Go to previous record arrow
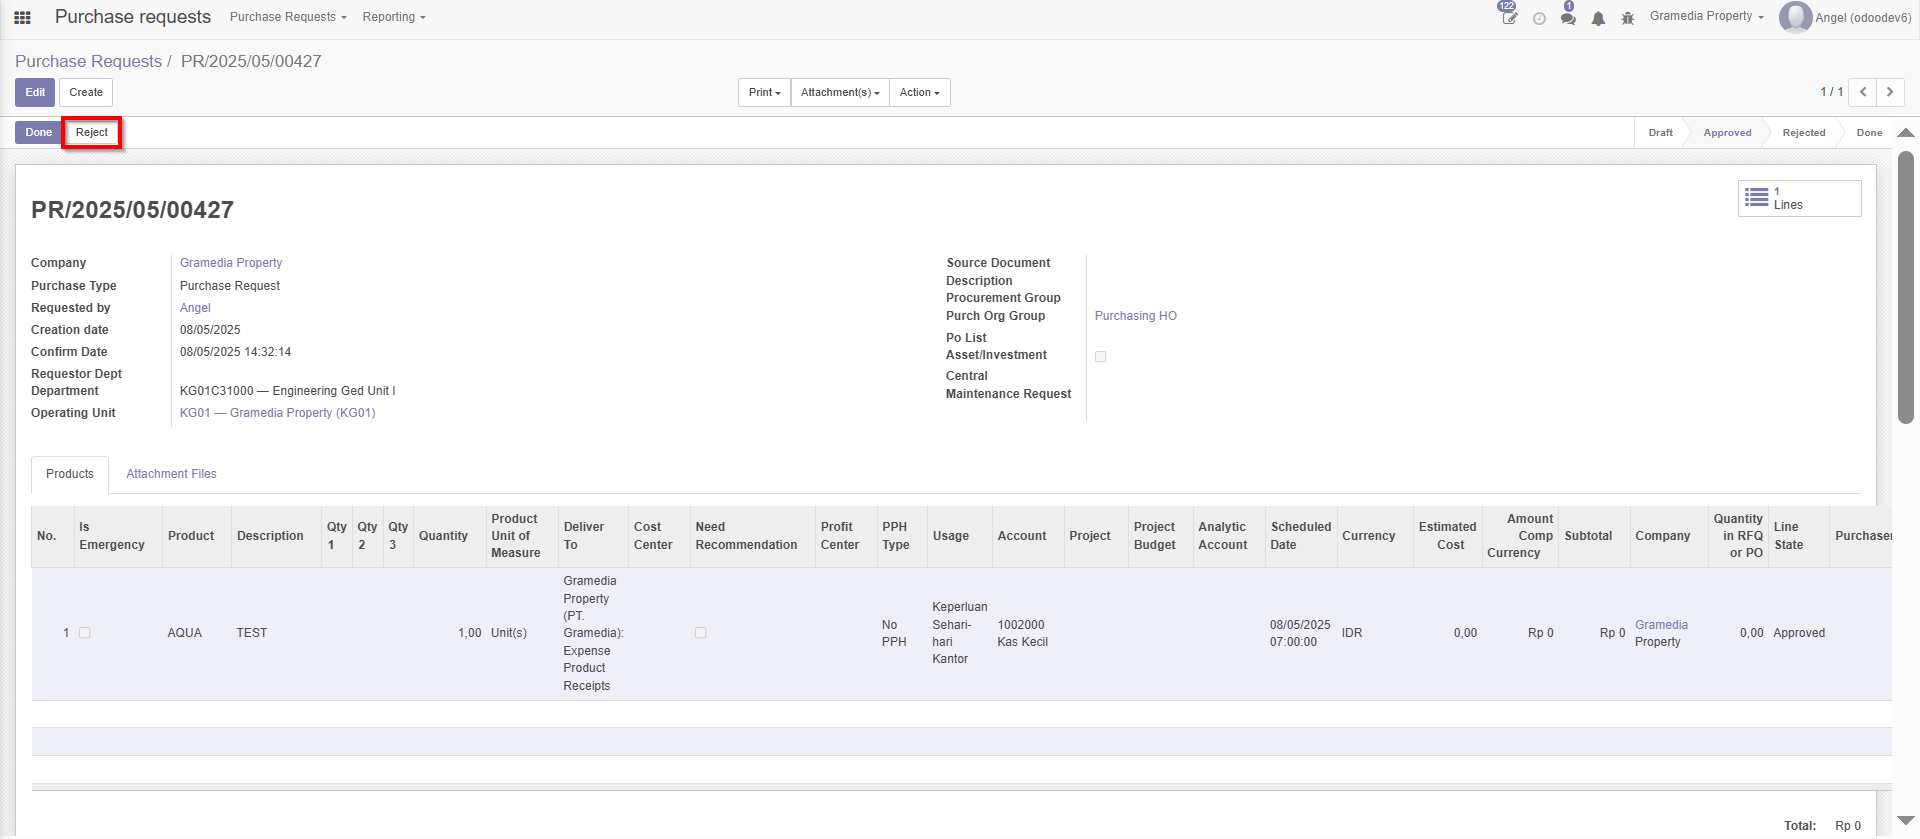 pos(1862,92)
